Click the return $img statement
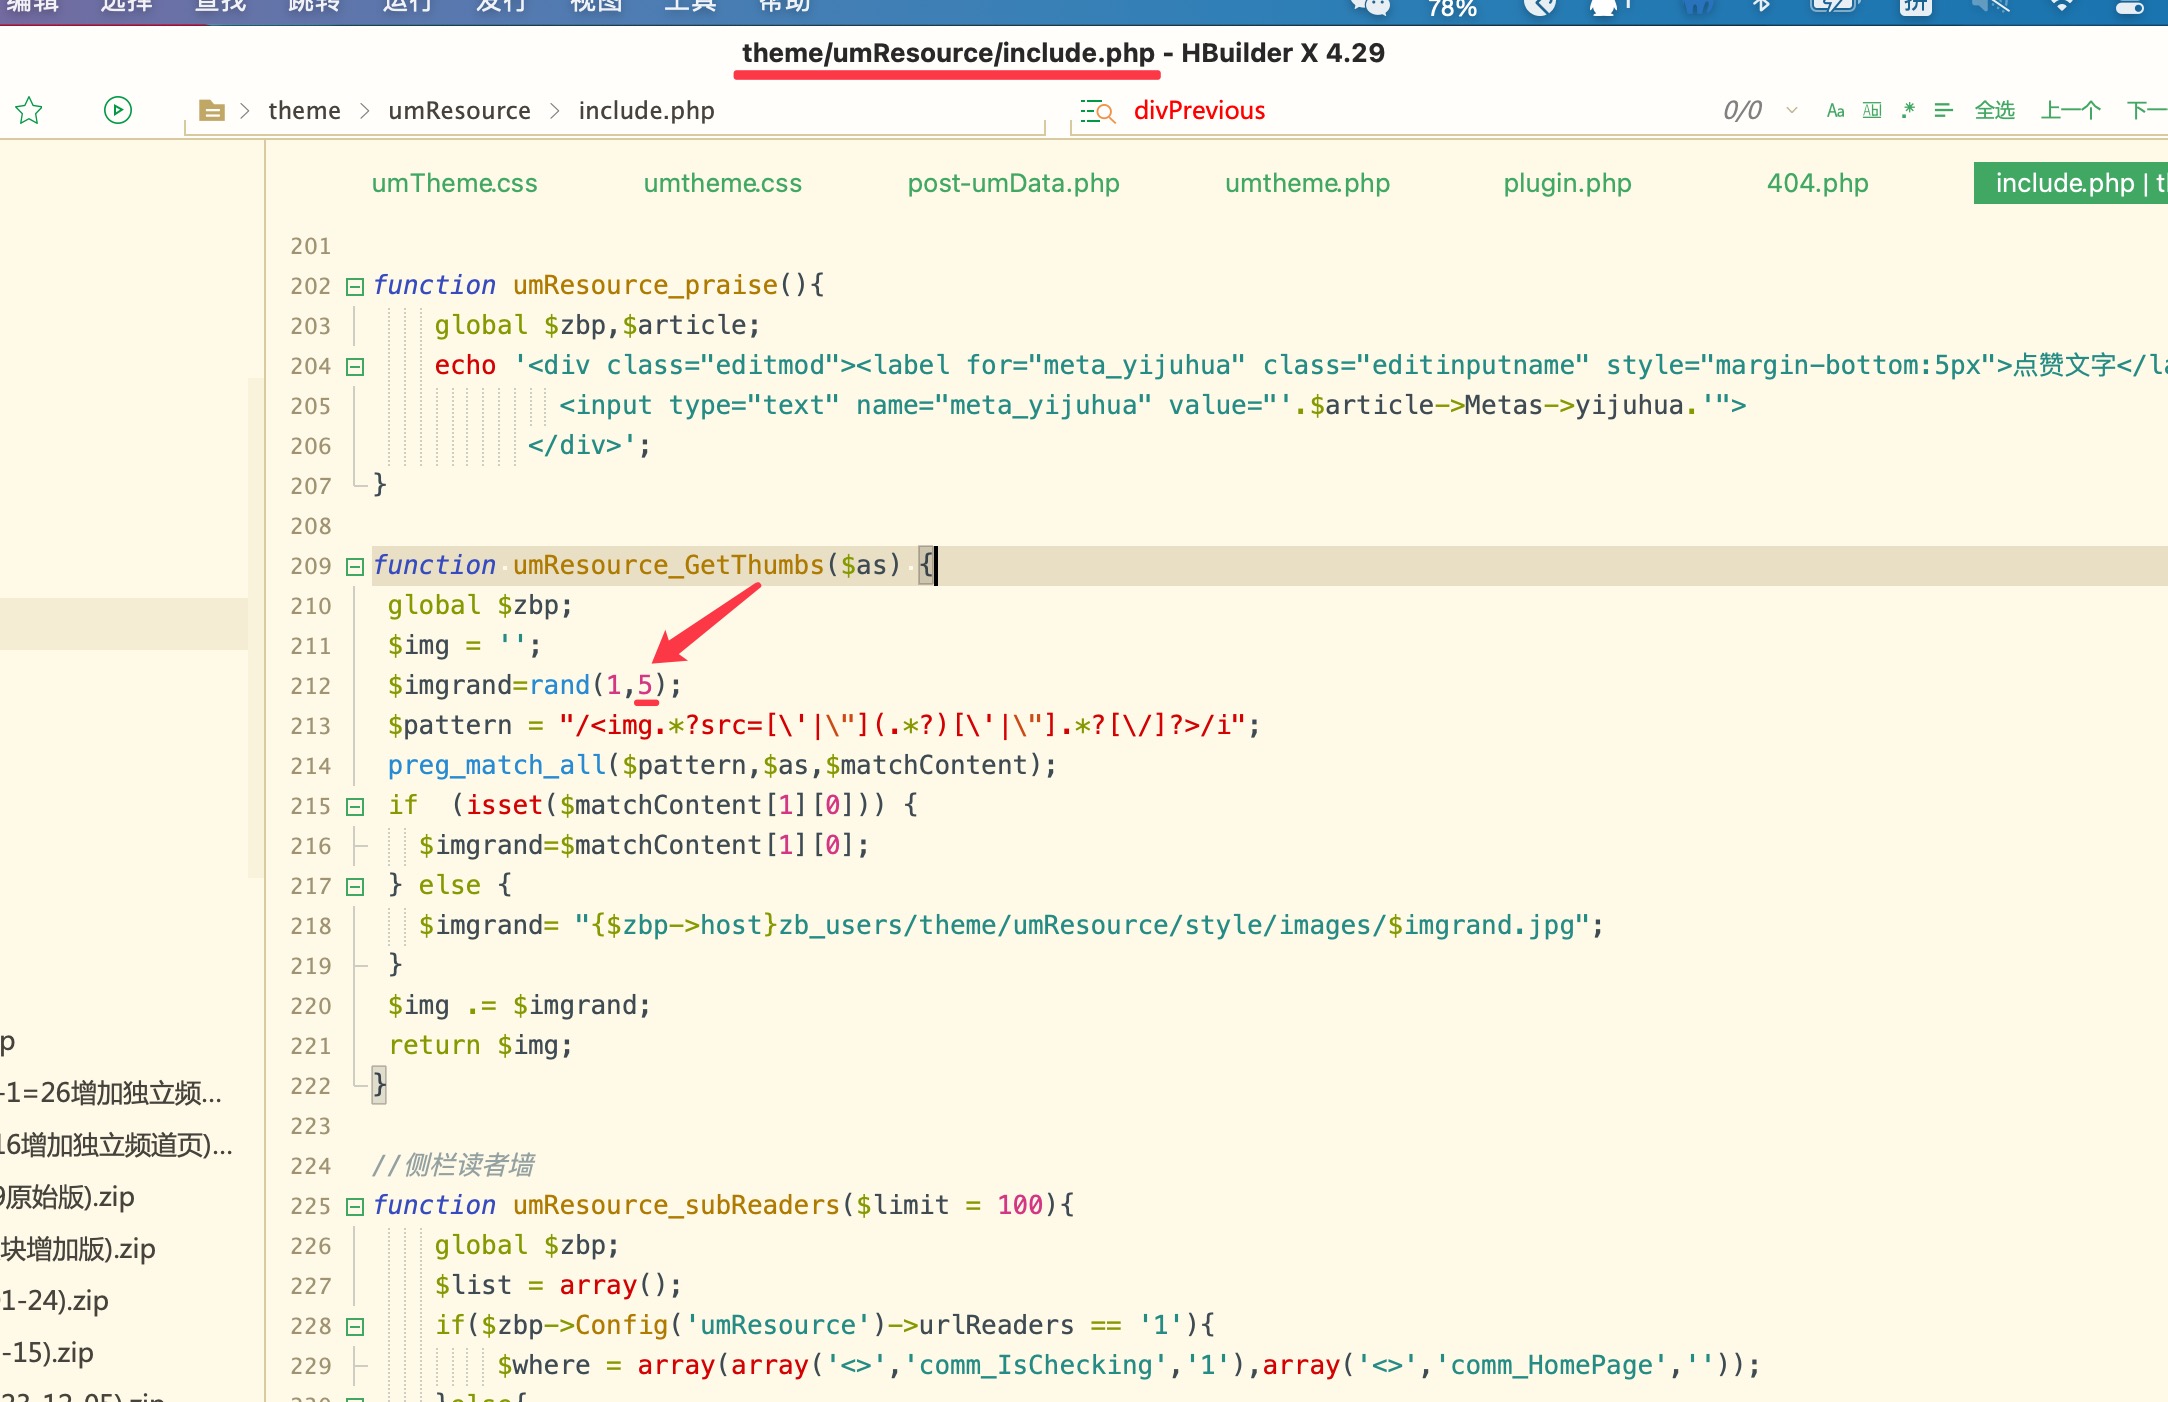The height and width of the screenshot is (1402, 2168). 480,1045
